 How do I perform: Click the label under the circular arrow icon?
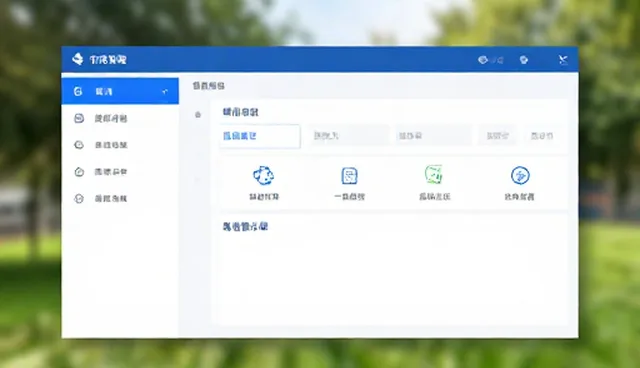519,197
